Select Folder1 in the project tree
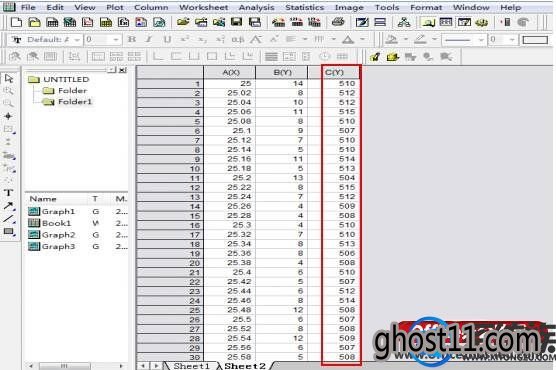556x370 pixels. [x=74, y=102]
